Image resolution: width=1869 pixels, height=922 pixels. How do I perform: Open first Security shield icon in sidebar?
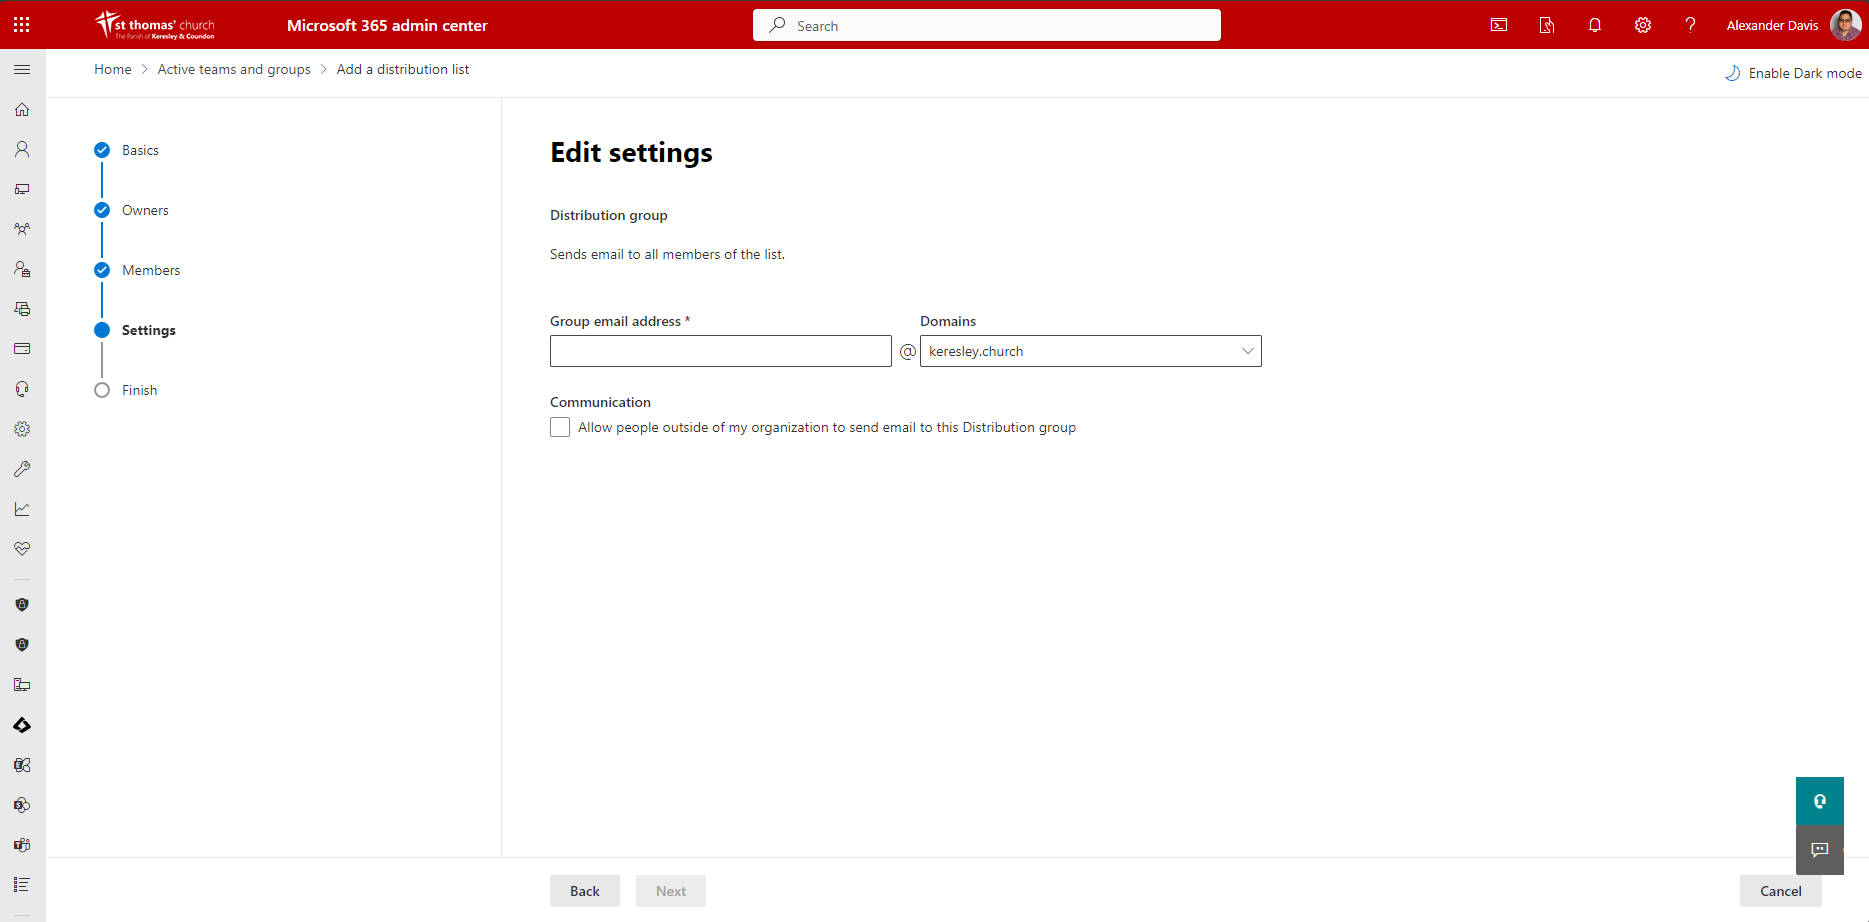coord(22,605)
